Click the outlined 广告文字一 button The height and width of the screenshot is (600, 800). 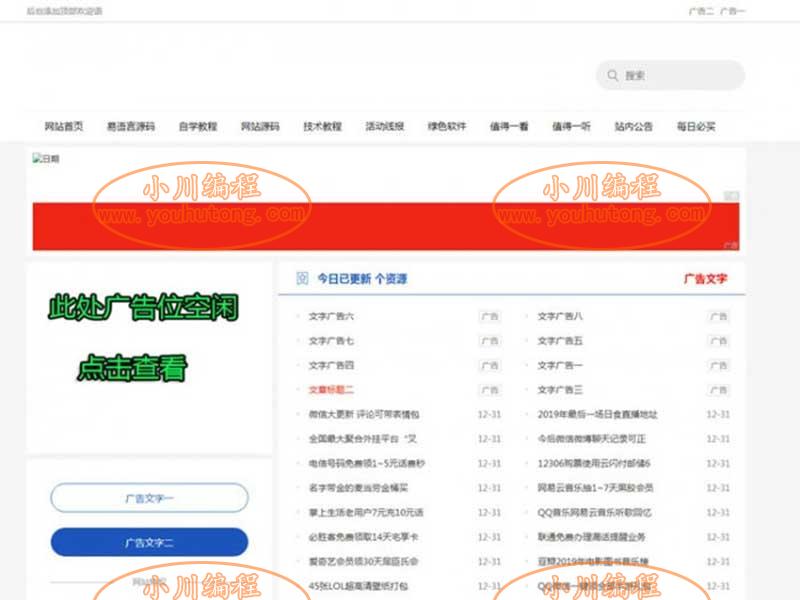(x=149, y=498)
